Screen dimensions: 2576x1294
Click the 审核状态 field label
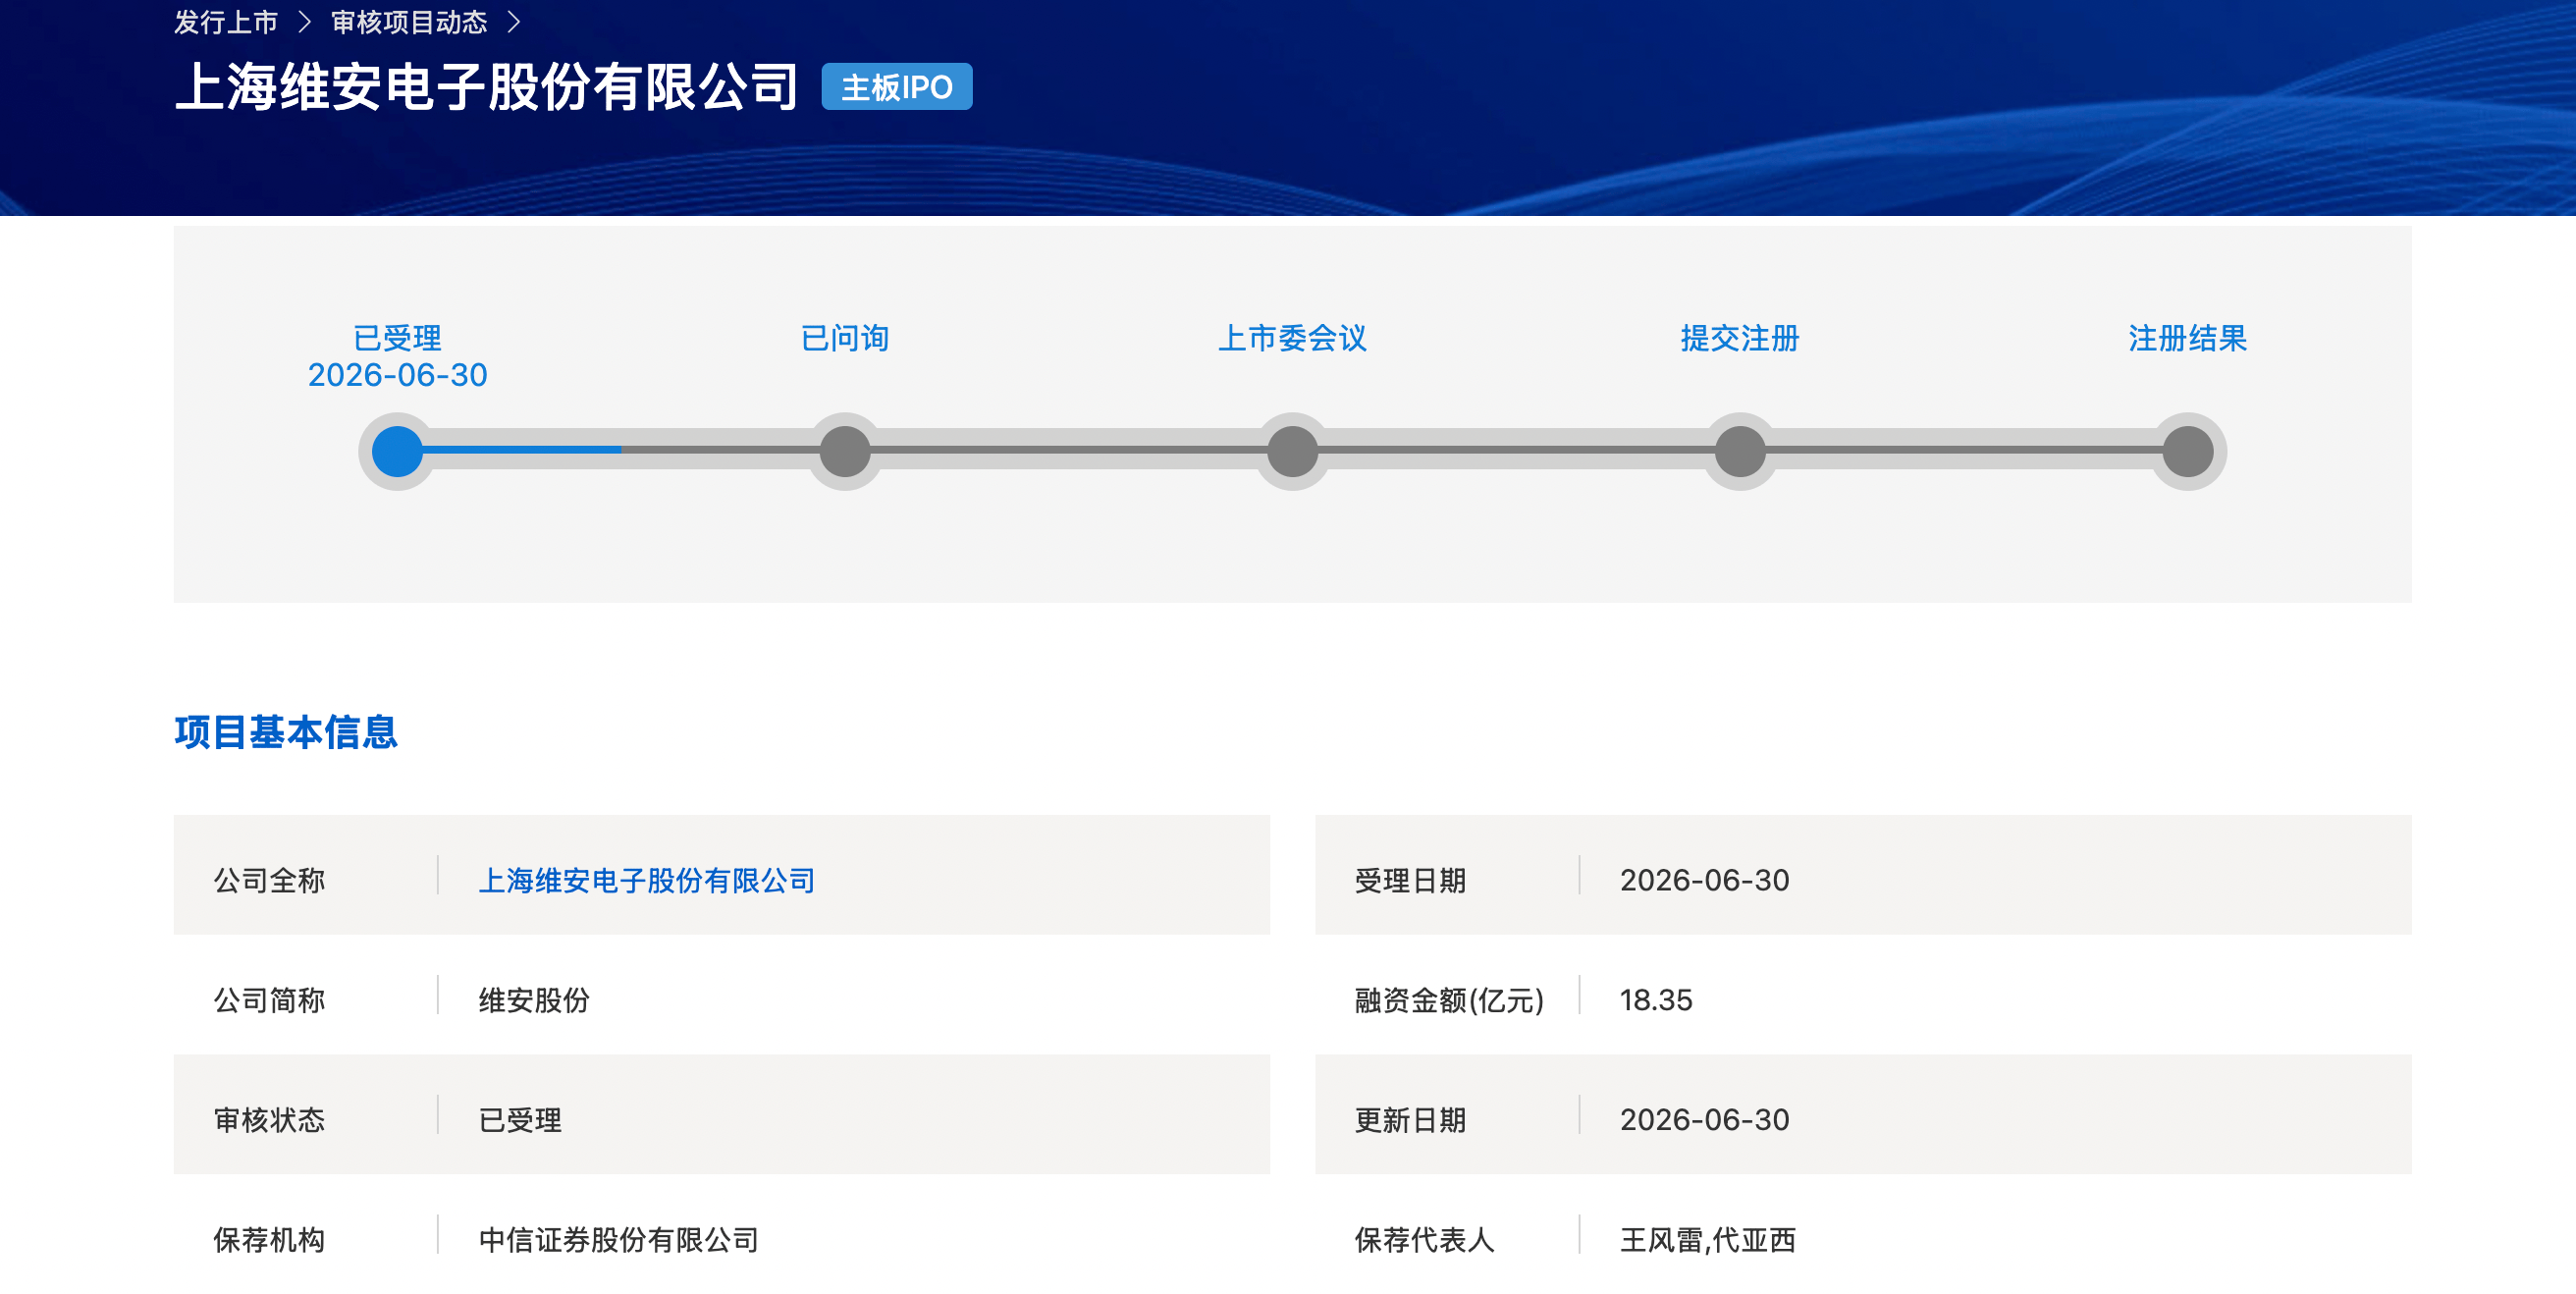(x=269, y=1120)
